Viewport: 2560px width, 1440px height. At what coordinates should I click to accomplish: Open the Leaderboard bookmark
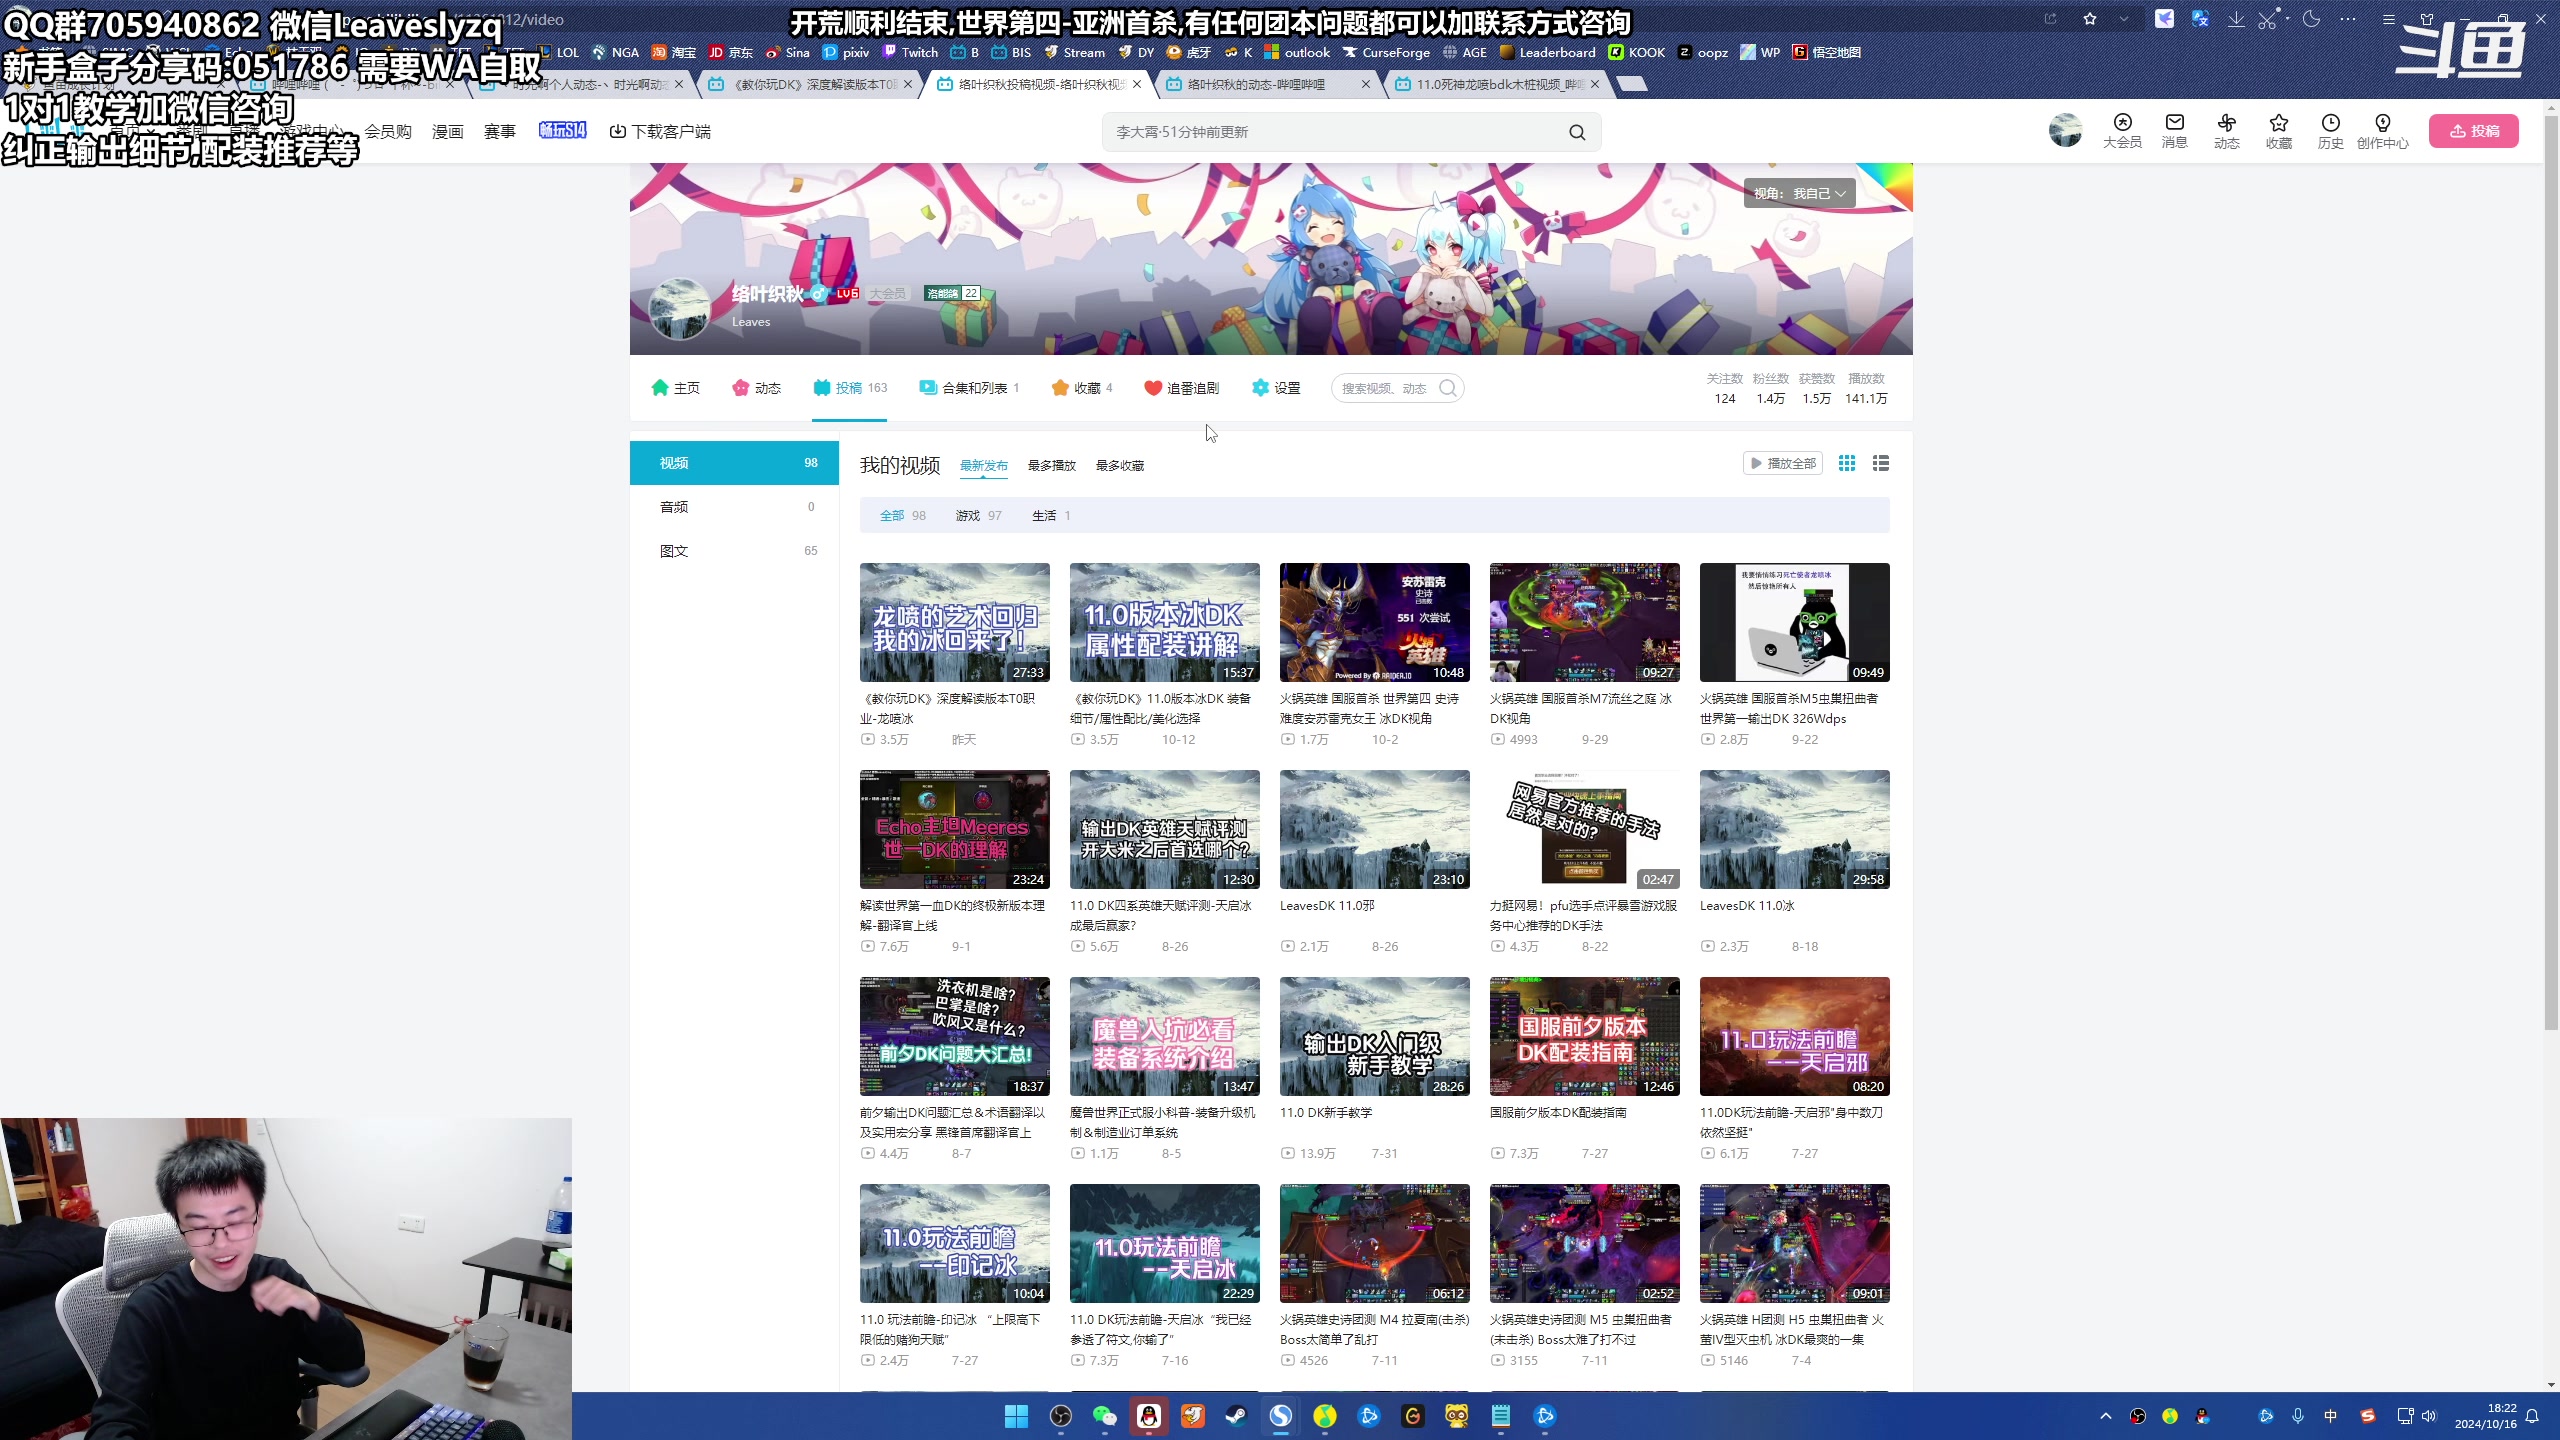(1547, 53)
